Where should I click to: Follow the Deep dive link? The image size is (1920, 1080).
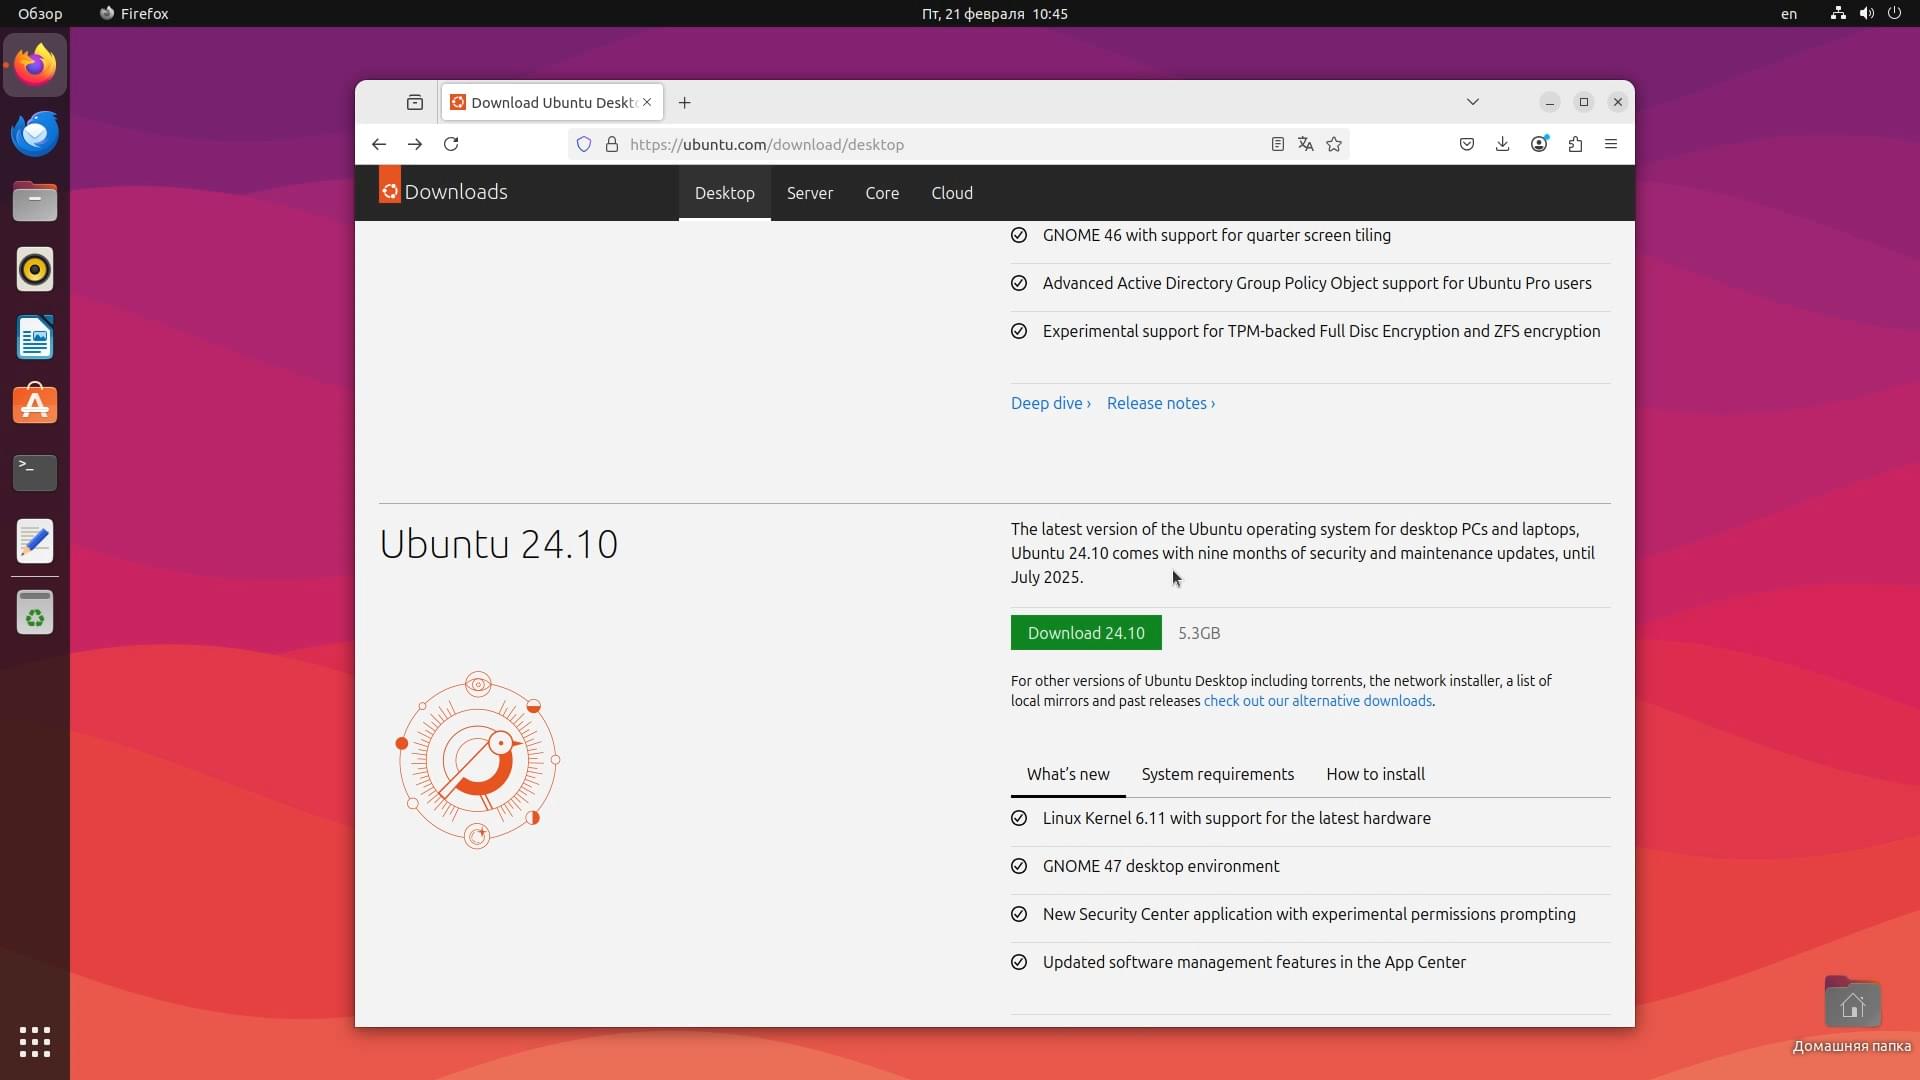pyautogui.click(x=1051, y=403)
